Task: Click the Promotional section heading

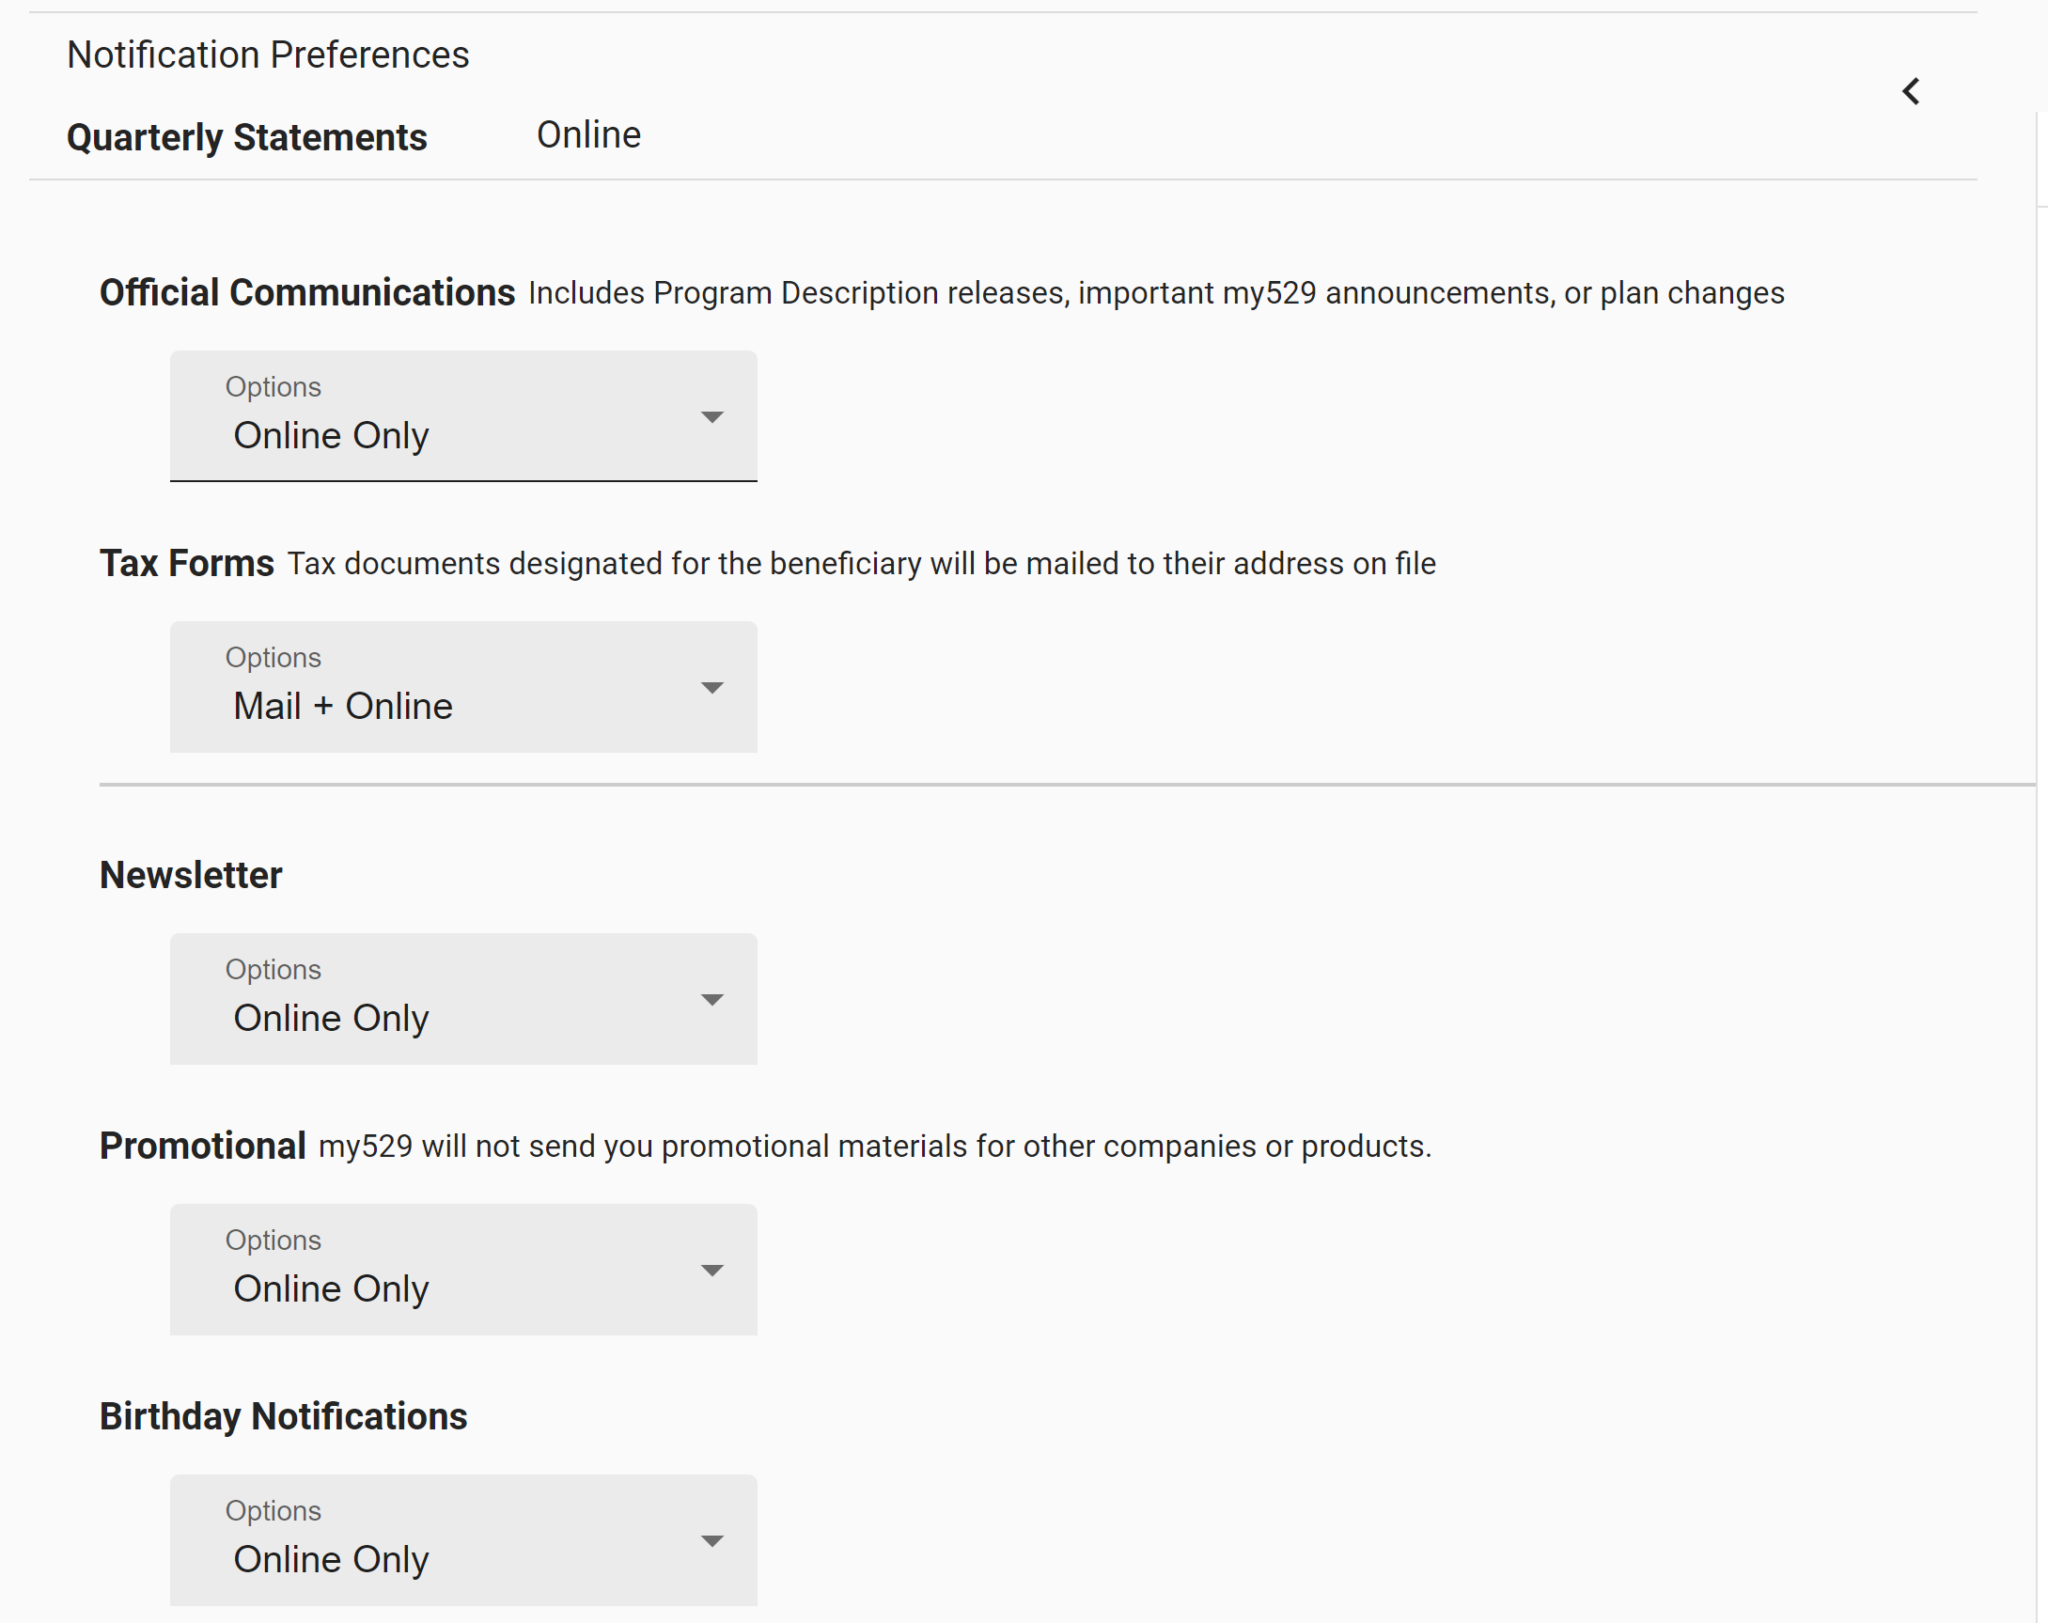Action: [202, 1146]
